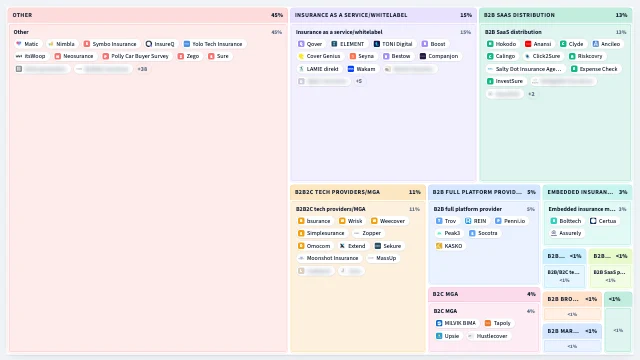Select the Neosurance chip
640x360 pixels.
point(74,56)
